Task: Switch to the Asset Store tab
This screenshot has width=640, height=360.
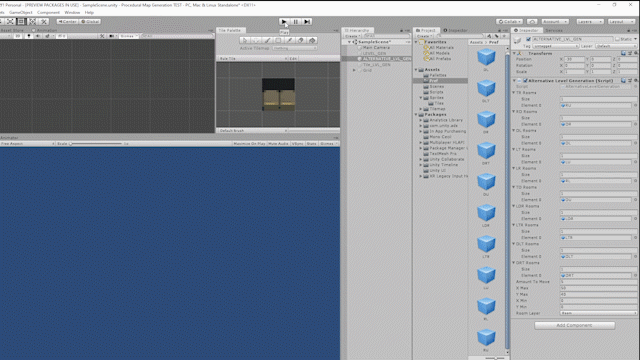Action: point(12,30)
